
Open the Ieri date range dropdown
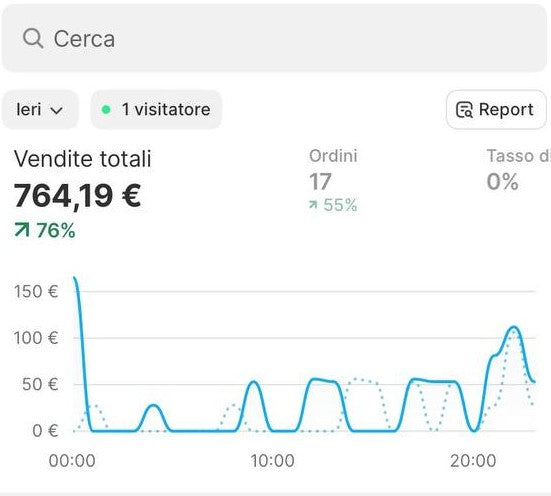point(39,110)
